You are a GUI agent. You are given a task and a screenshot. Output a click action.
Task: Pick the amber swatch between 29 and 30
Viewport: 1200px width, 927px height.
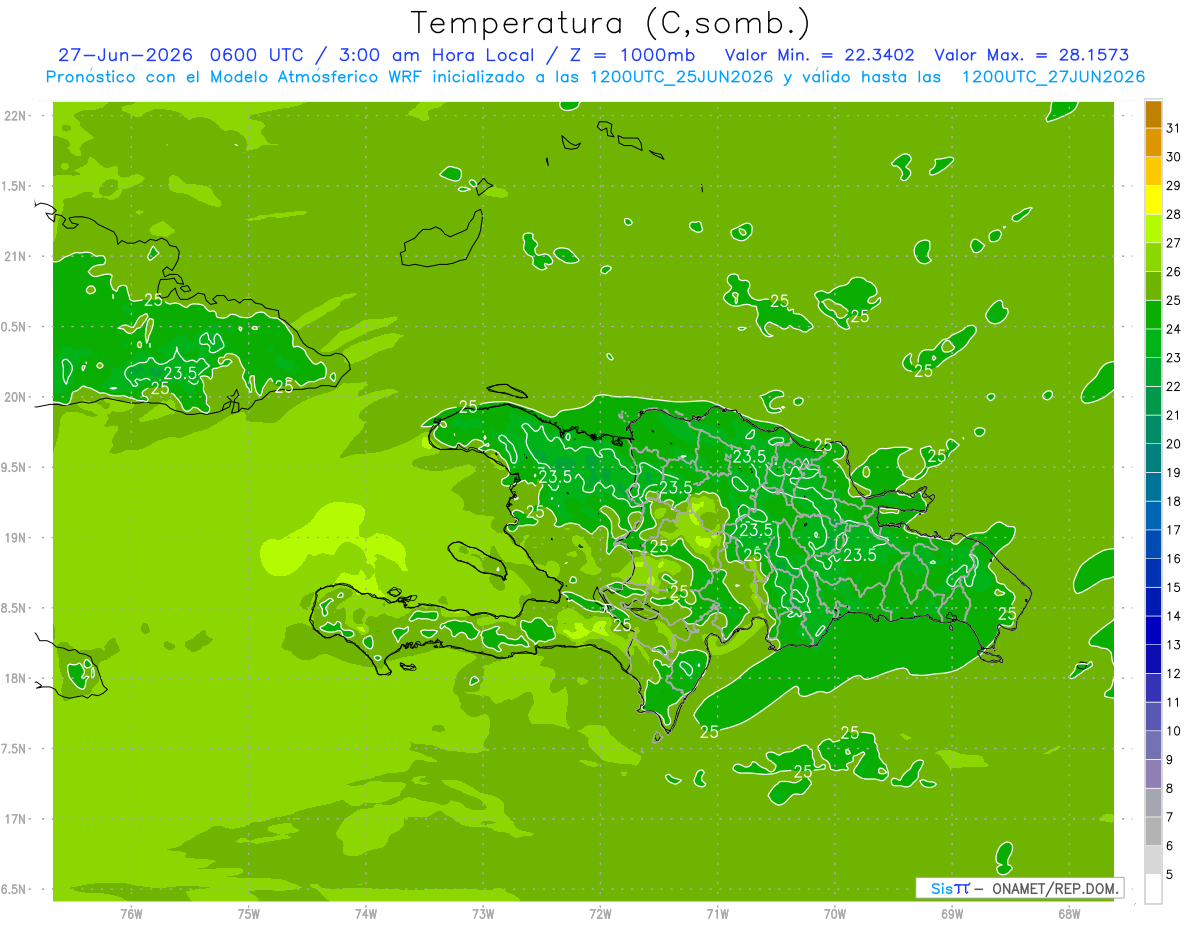coord(1153,172)
